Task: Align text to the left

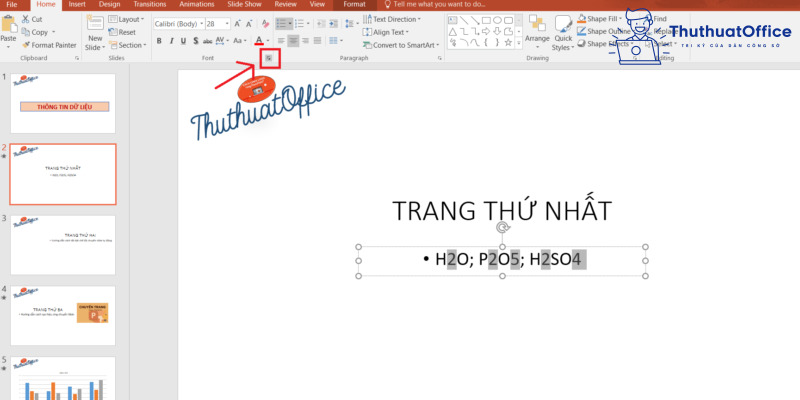Action: coord(281,40)
